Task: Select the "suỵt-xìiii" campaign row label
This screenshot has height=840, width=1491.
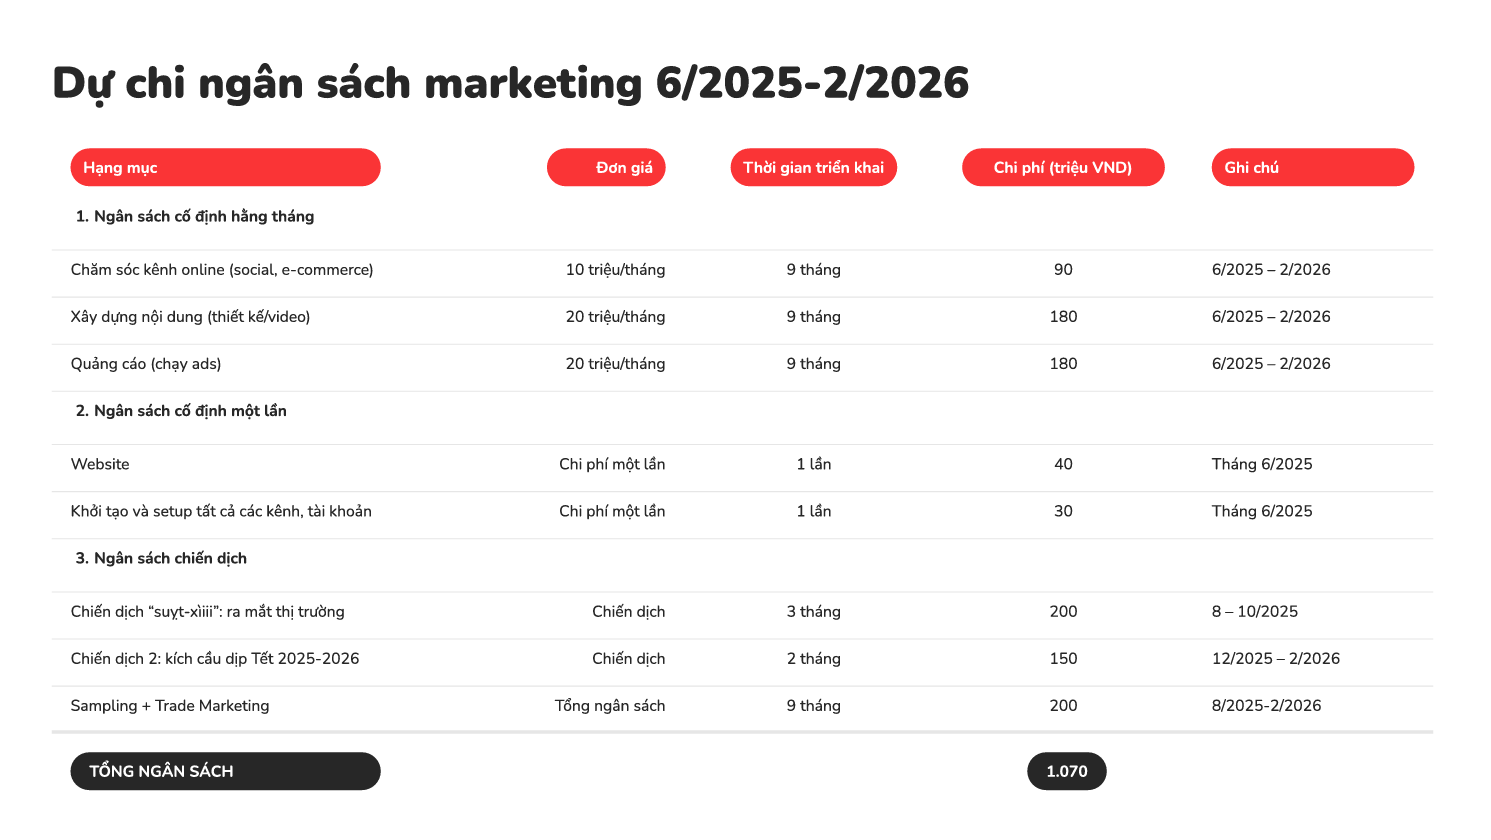Action: click(x=207, y=612)
